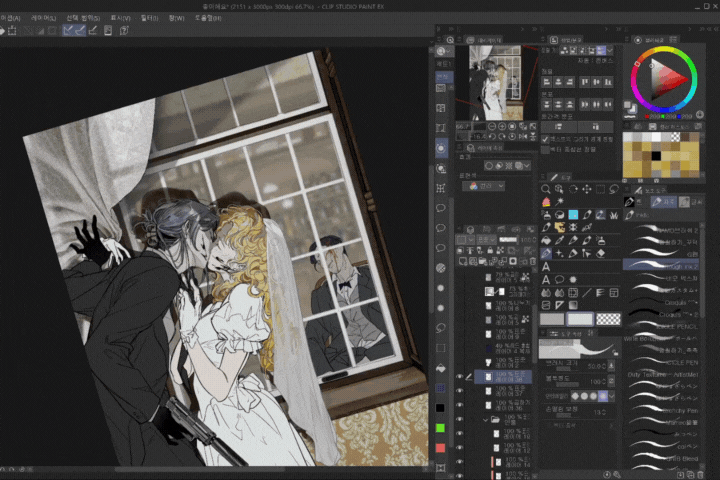Open the expression color 컬러 dropdown
The width and height of the screenshot is (720, 480).
[484, 186]
